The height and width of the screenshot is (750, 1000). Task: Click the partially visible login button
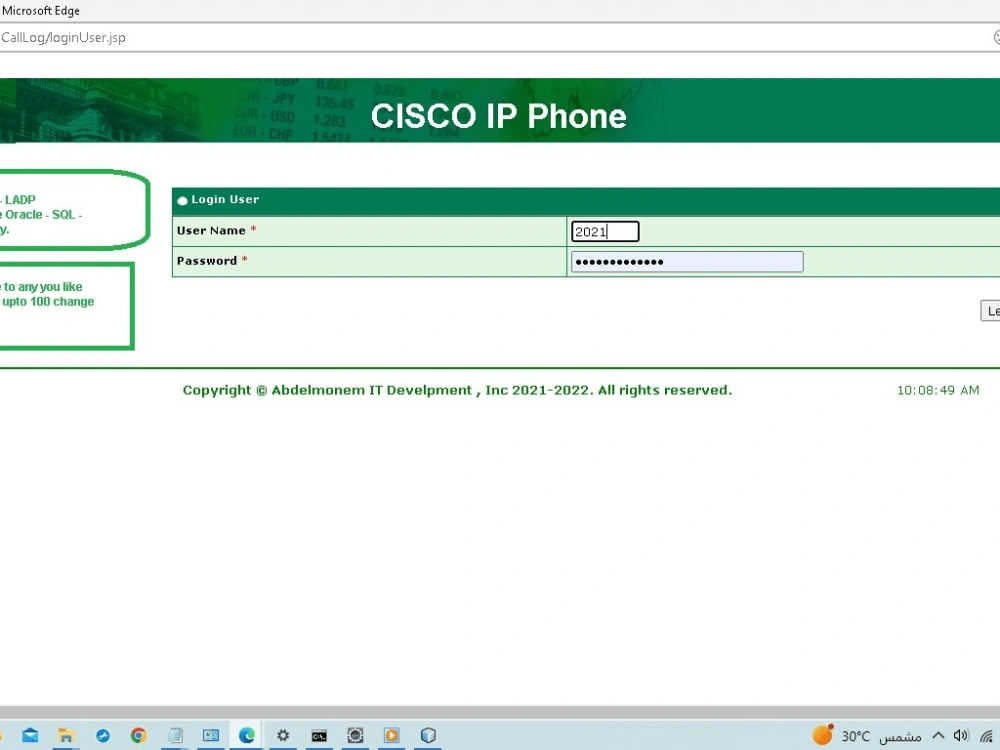click(x=990, y=311)
